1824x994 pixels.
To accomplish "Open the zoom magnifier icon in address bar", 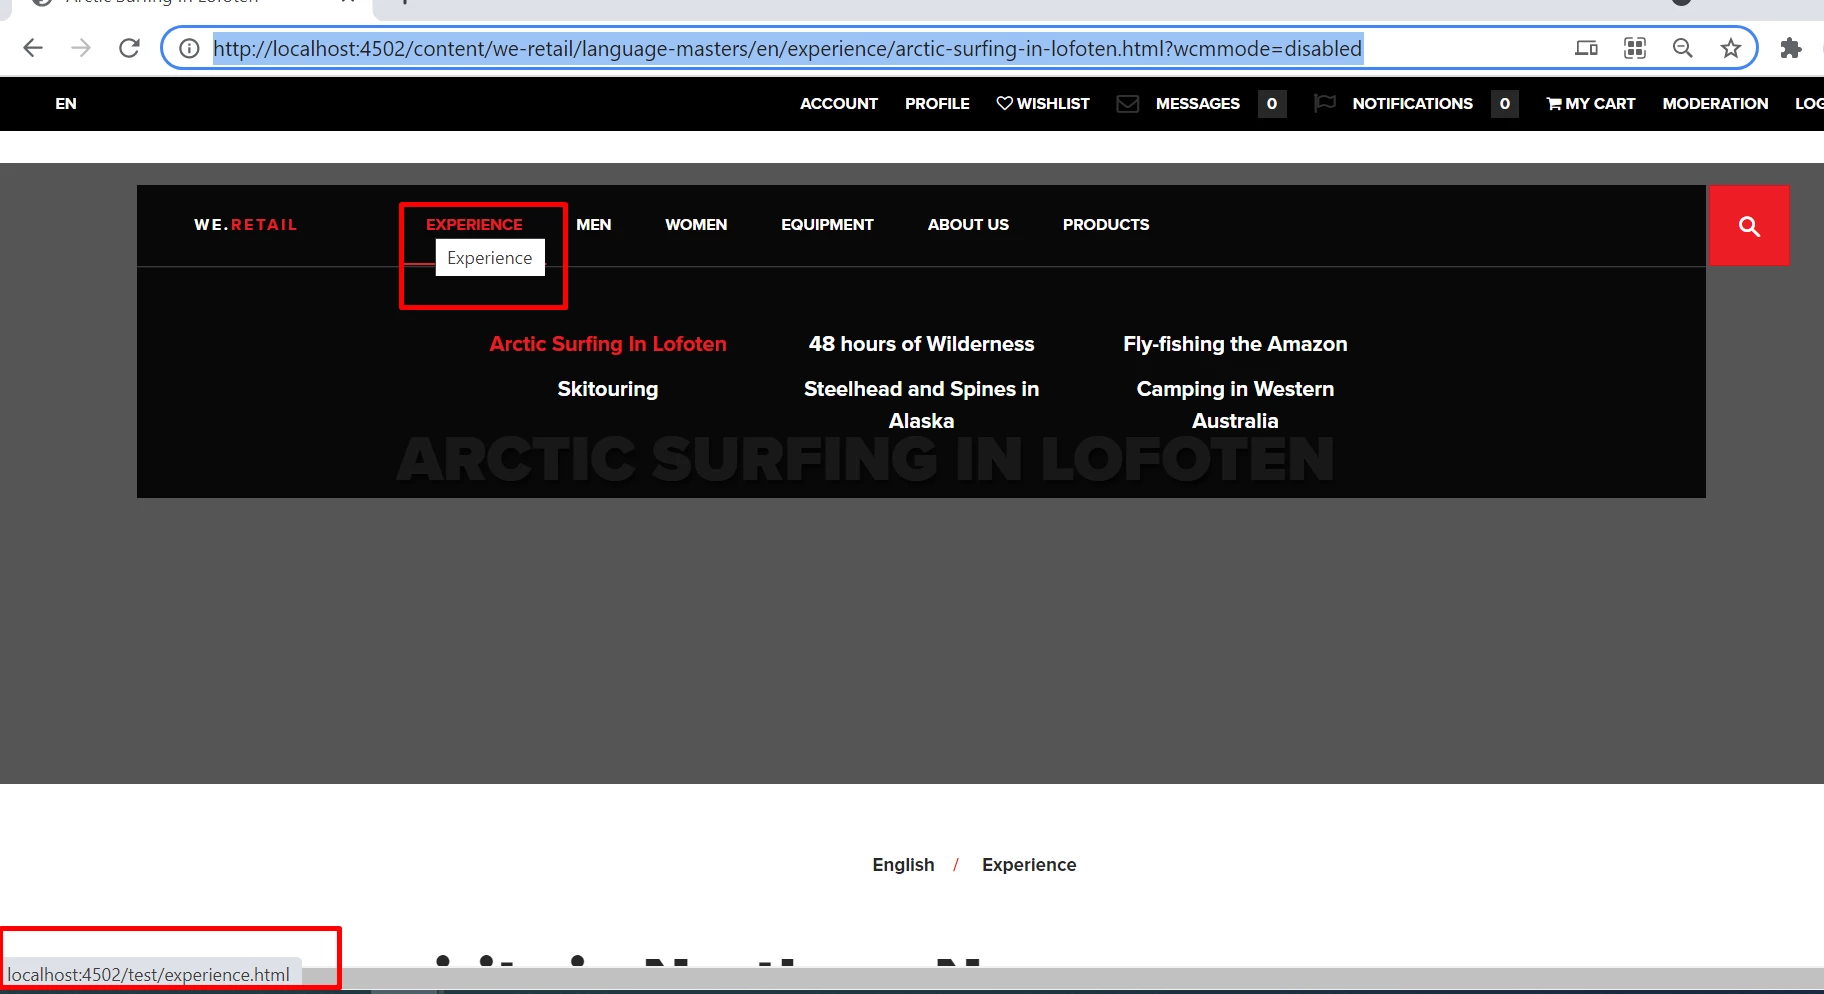I will click(x=1683, y=48).
